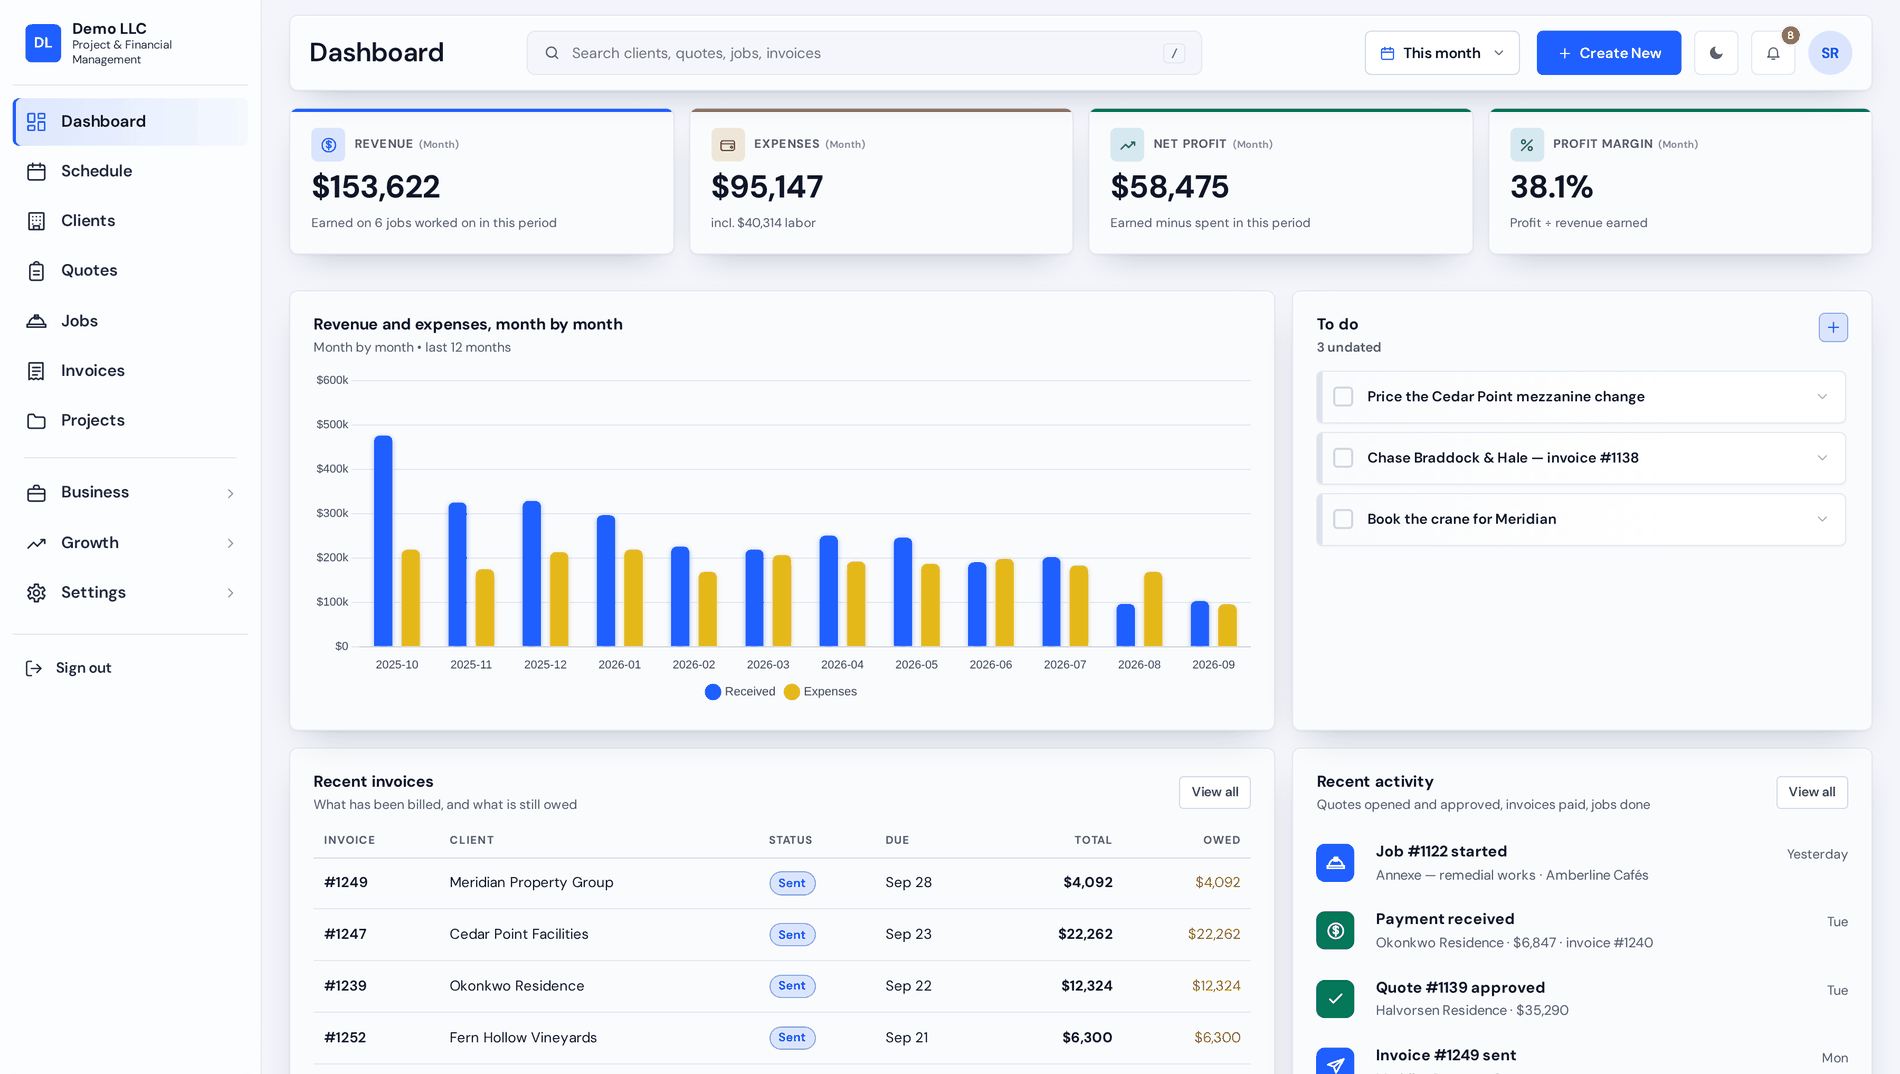The height and width of the screenshot is (1074, 1900).
Task: Toggle dark mode with moon icon
Action: tap(1716, 53)
